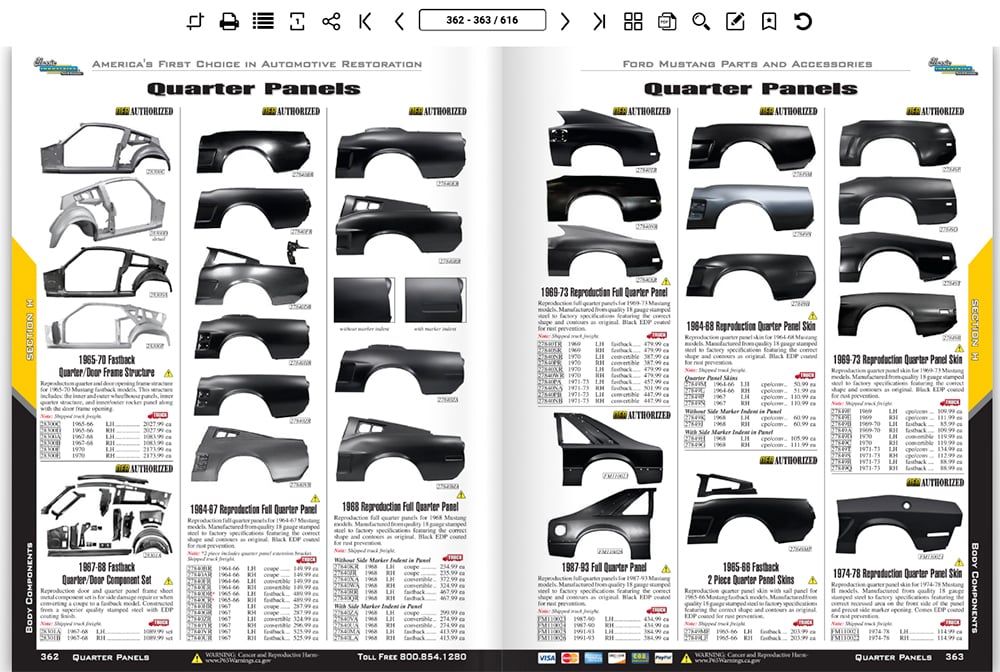The image size is (1000, 672).
Task: Click the 1969-73 Reproduction Full Quarter Panel heading
Action: tap(604, 292)
